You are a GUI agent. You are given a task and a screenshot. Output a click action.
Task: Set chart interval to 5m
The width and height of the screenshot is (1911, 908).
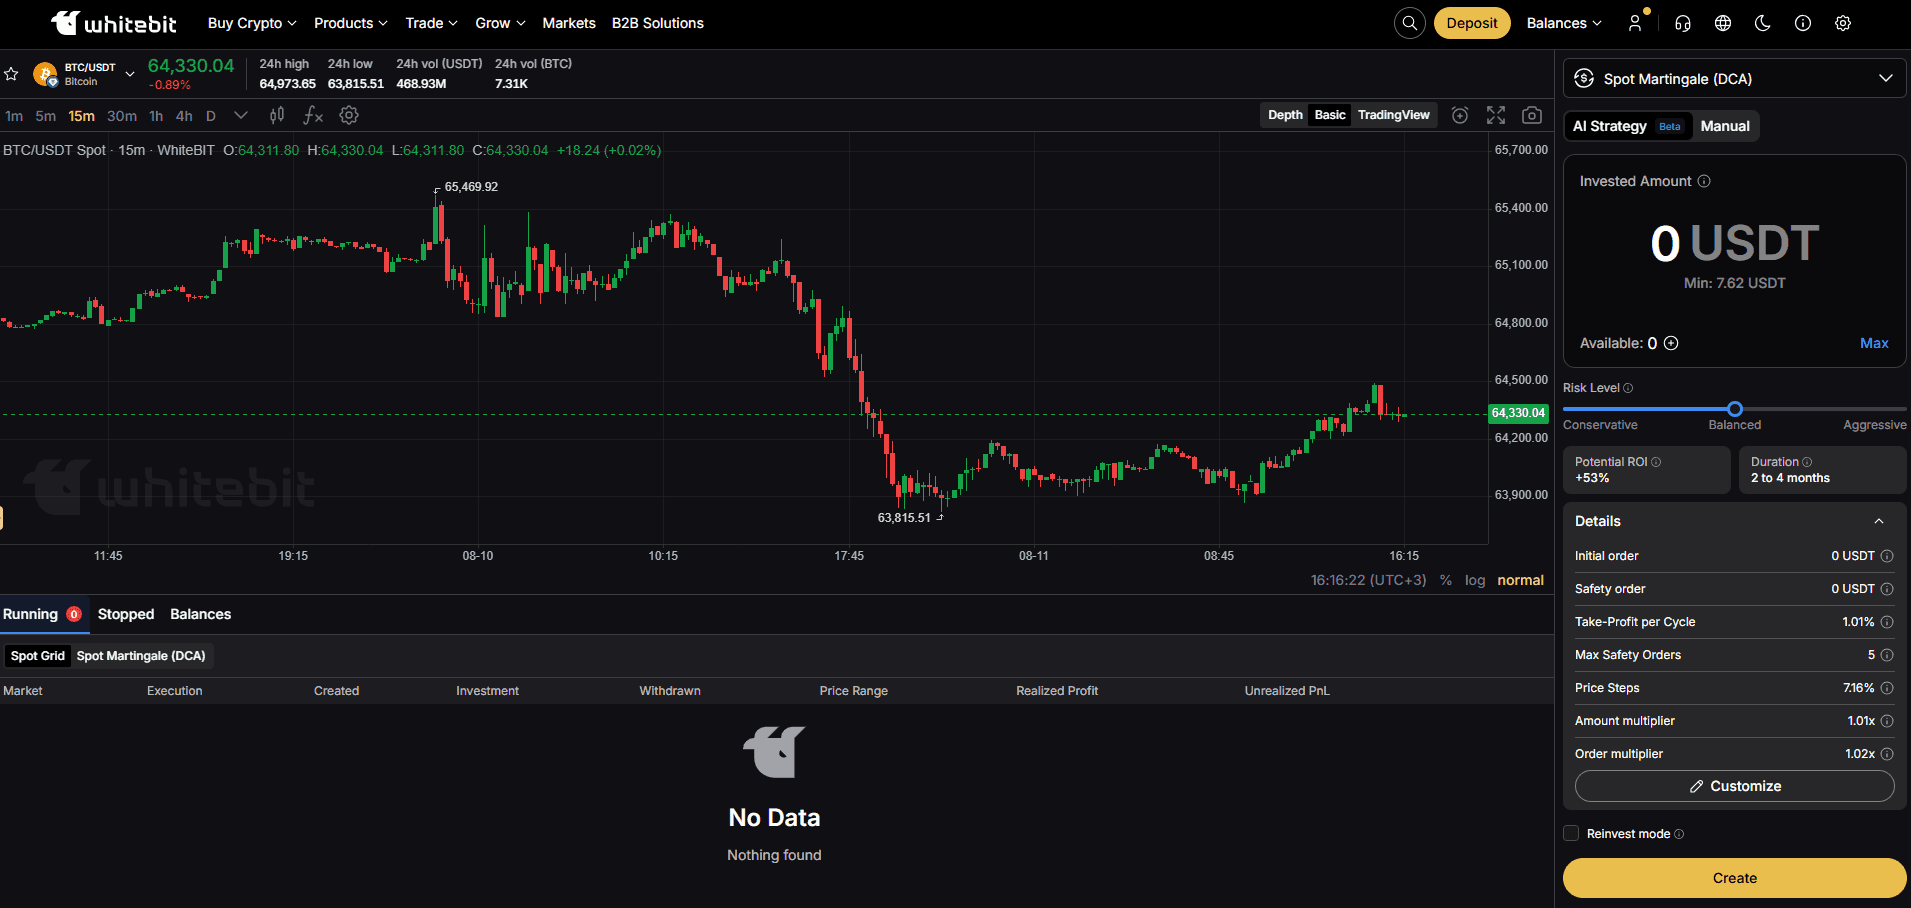point(46,116)
